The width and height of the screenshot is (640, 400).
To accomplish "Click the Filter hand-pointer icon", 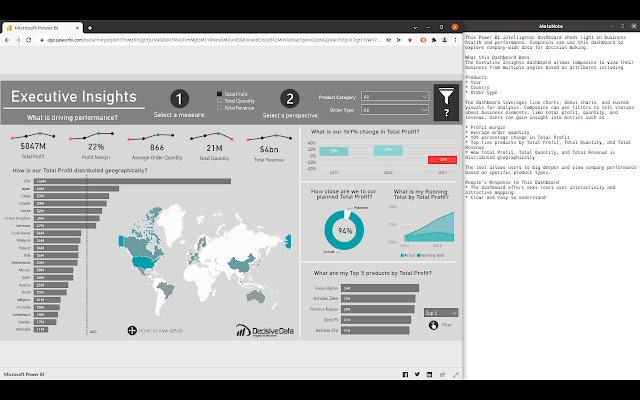I will click(x=433, y=325).
